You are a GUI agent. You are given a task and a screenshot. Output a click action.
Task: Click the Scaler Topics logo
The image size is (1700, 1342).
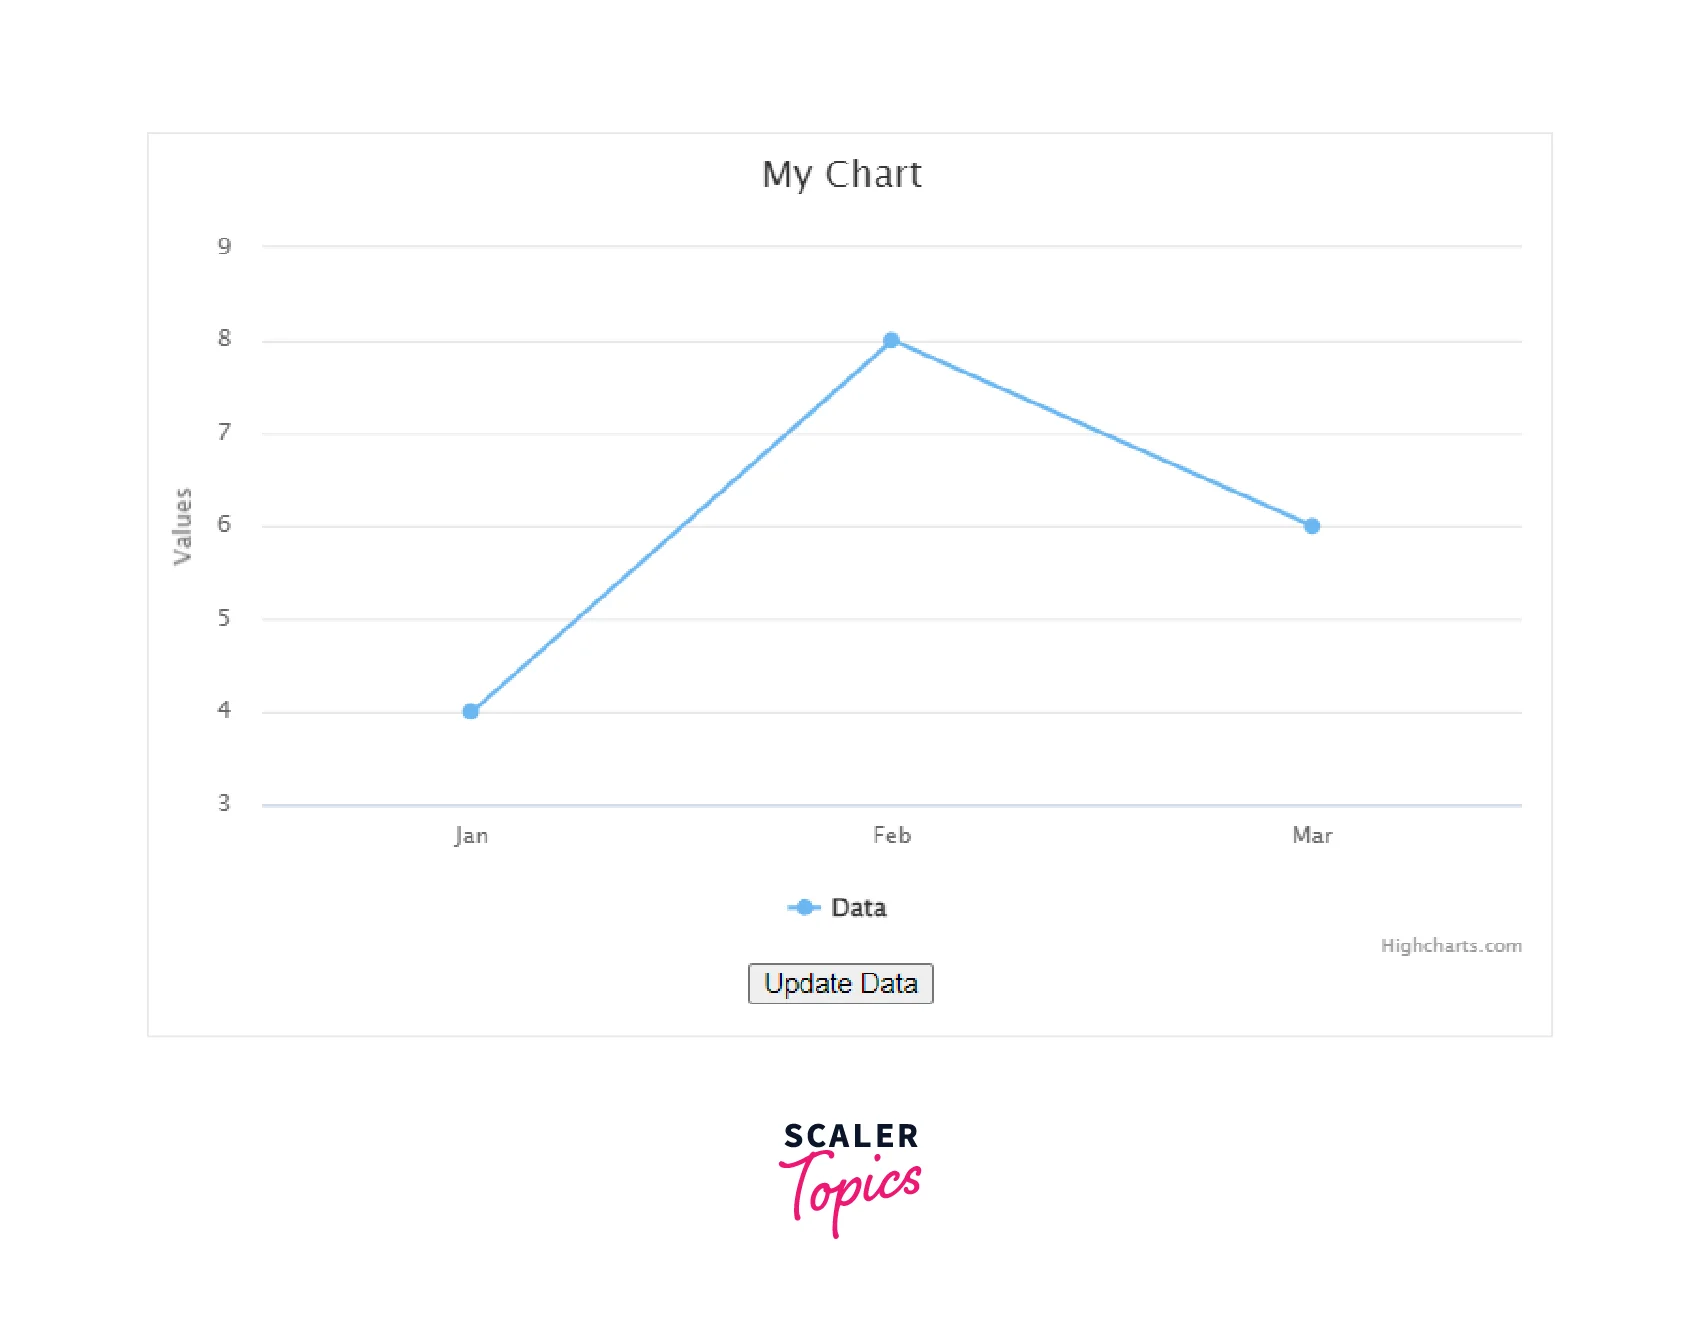point(850,1178)
